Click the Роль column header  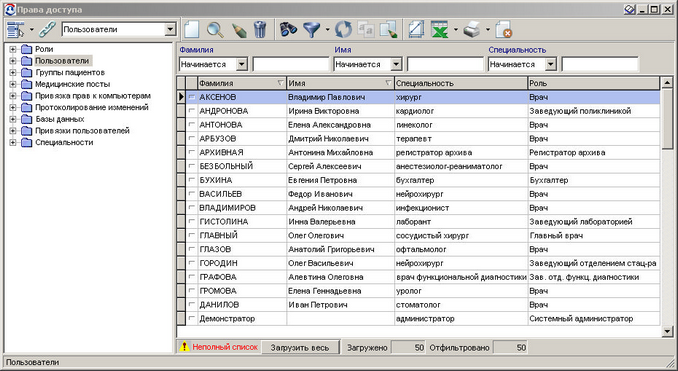click(594, 83)
